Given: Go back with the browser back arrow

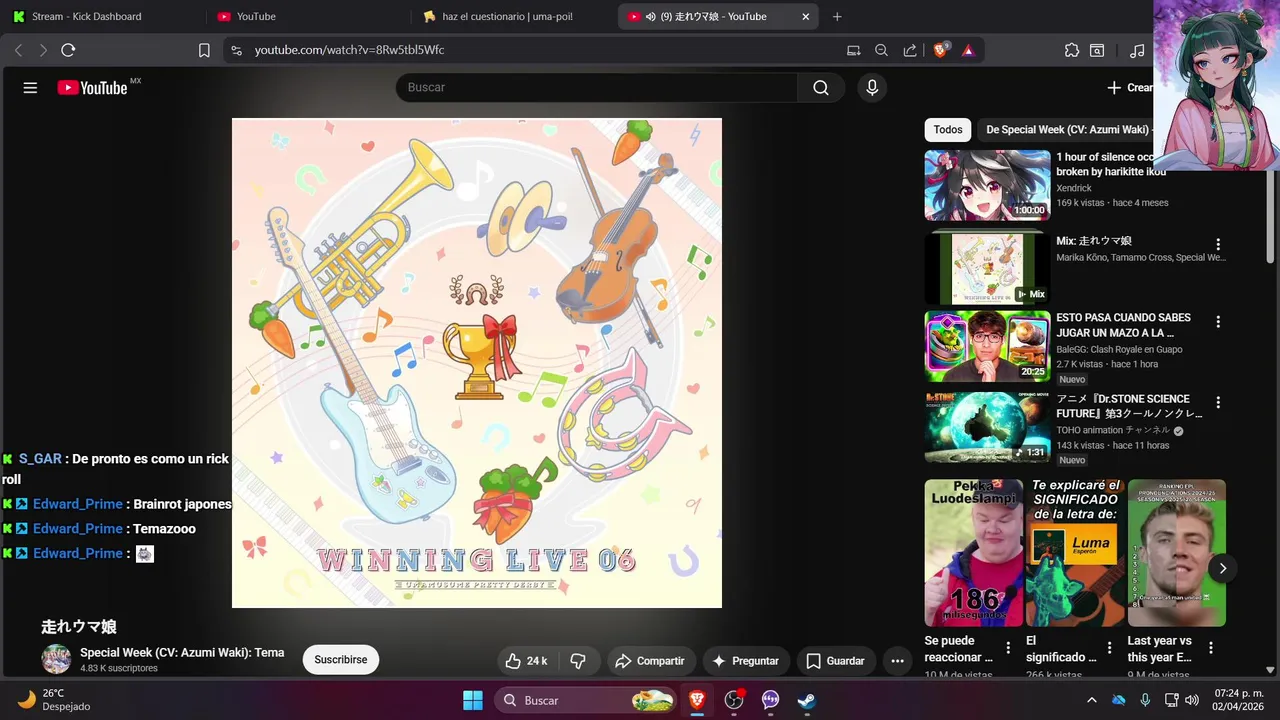Looking at the screenshot, I should coord(18,50).
